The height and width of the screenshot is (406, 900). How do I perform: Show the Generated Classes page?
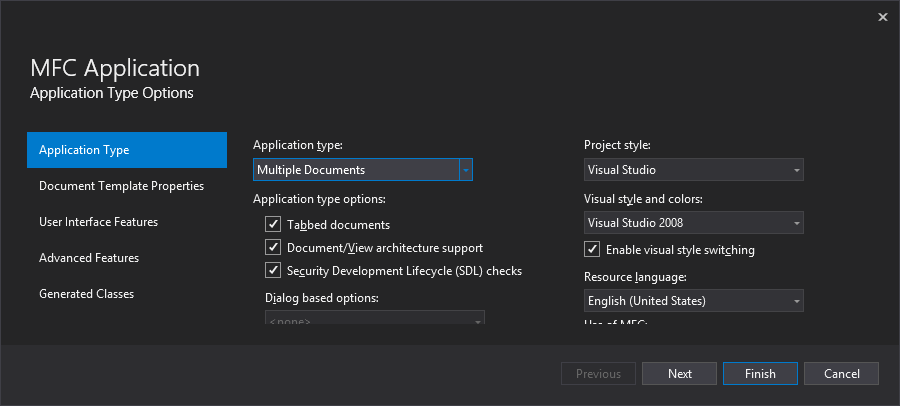pyautogui.click(x=86, y=294)
